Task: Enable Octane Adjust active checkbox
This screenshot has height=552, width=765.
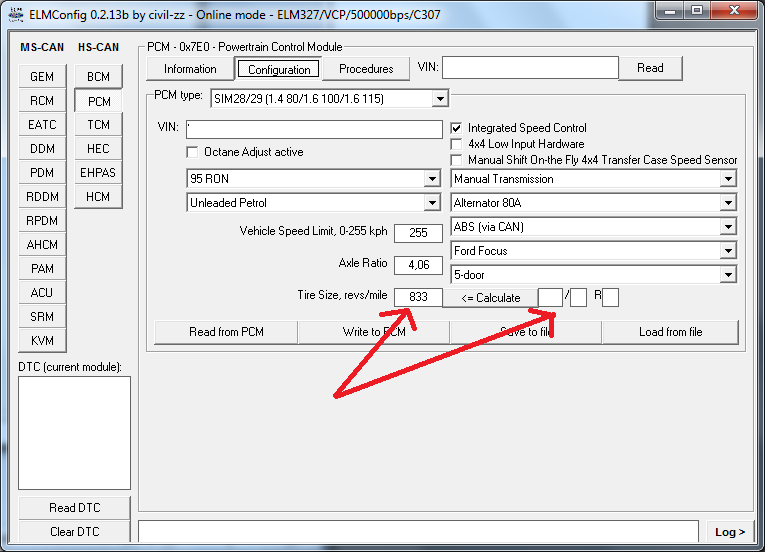Action: pos(194,152)
